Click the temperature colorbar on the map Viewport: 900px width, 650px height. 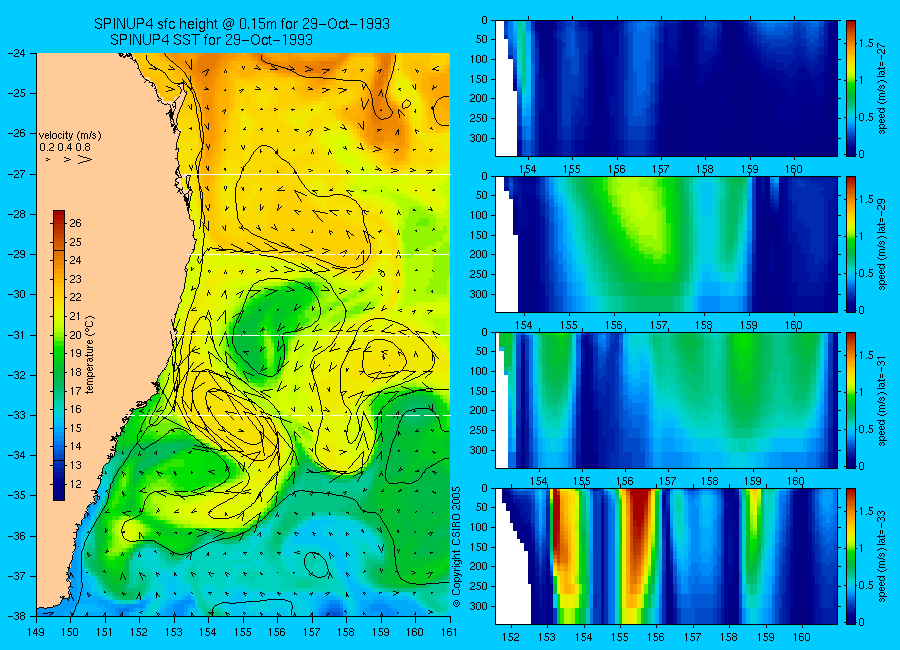click(x=59, y=355)
